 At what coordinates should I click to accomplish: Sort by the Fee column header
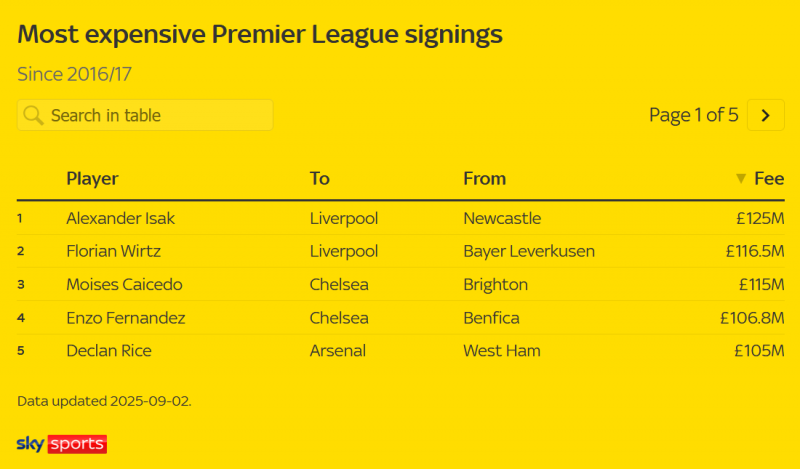[769, 179]
